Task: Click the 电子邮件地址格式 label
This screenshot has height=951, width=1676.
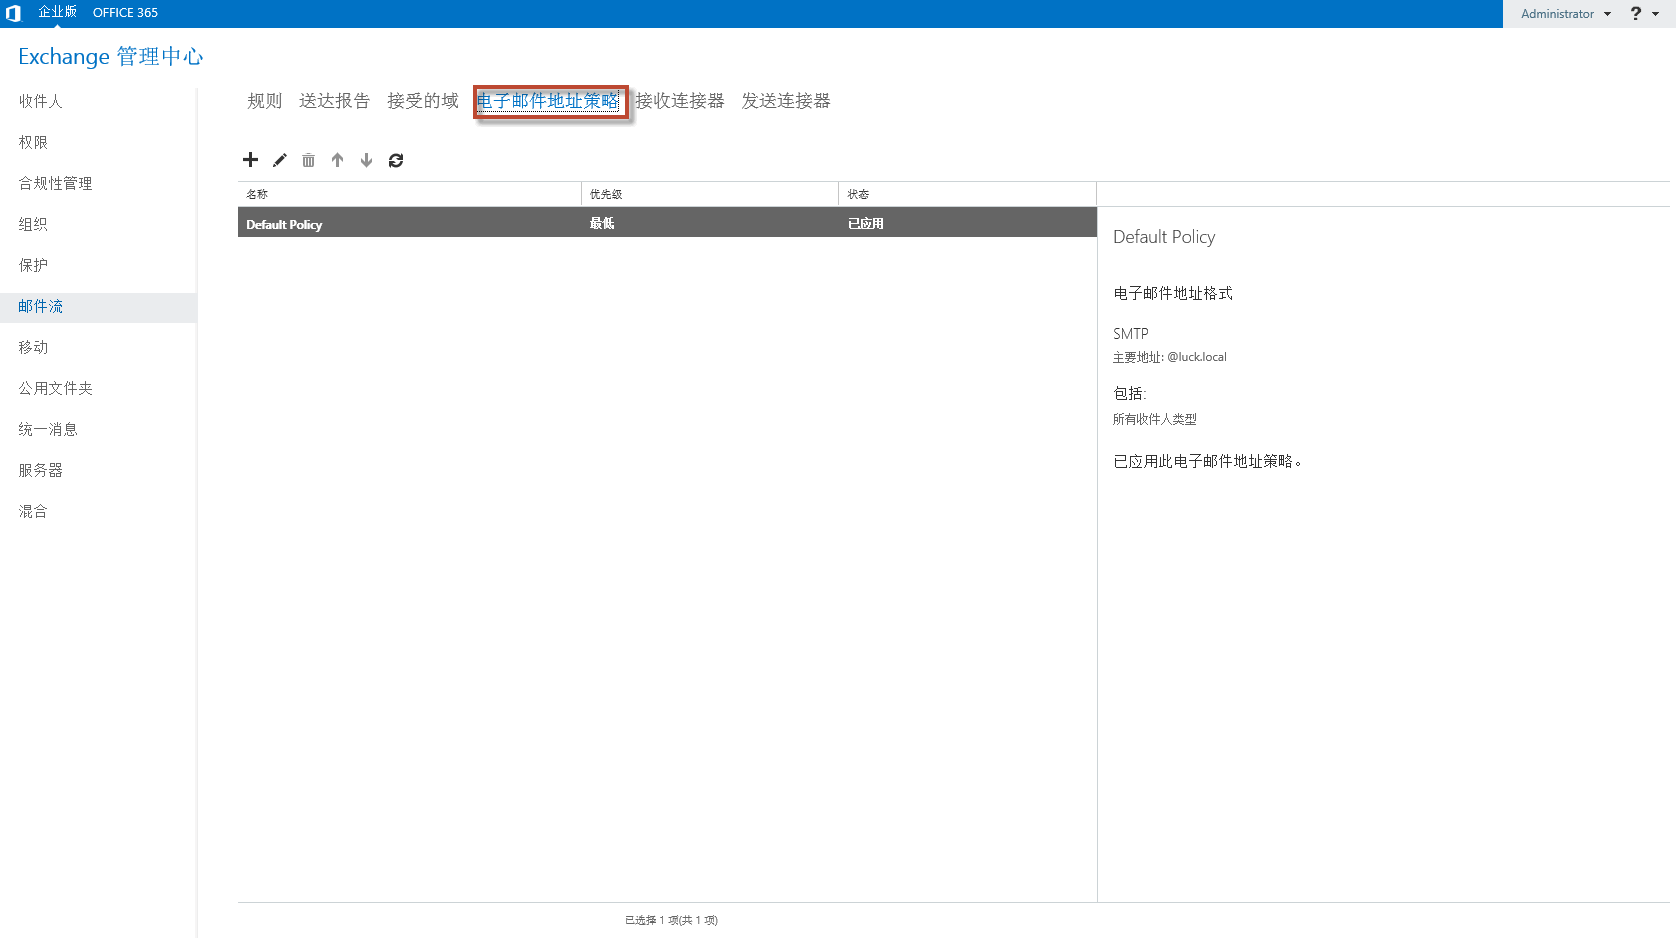Action: click(x=1173, y=293)
